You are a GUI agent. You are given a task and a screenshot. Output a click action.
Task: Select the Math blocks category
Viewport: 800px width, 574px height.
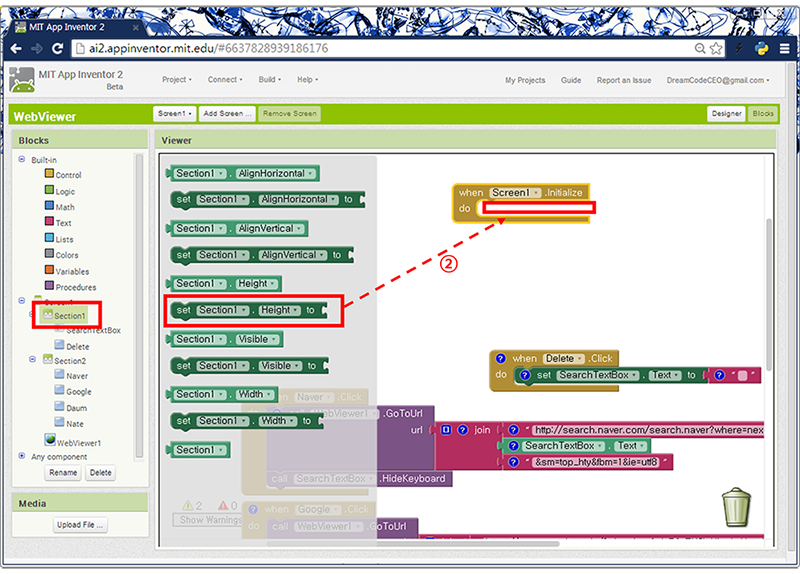click(x=60, y=207)
